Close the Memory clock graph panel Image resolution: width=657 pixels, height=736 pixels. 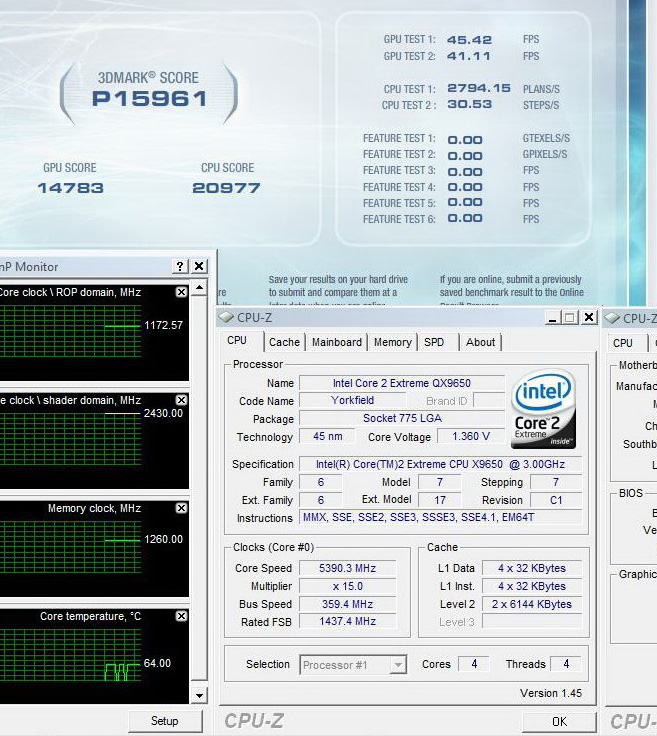181,508
